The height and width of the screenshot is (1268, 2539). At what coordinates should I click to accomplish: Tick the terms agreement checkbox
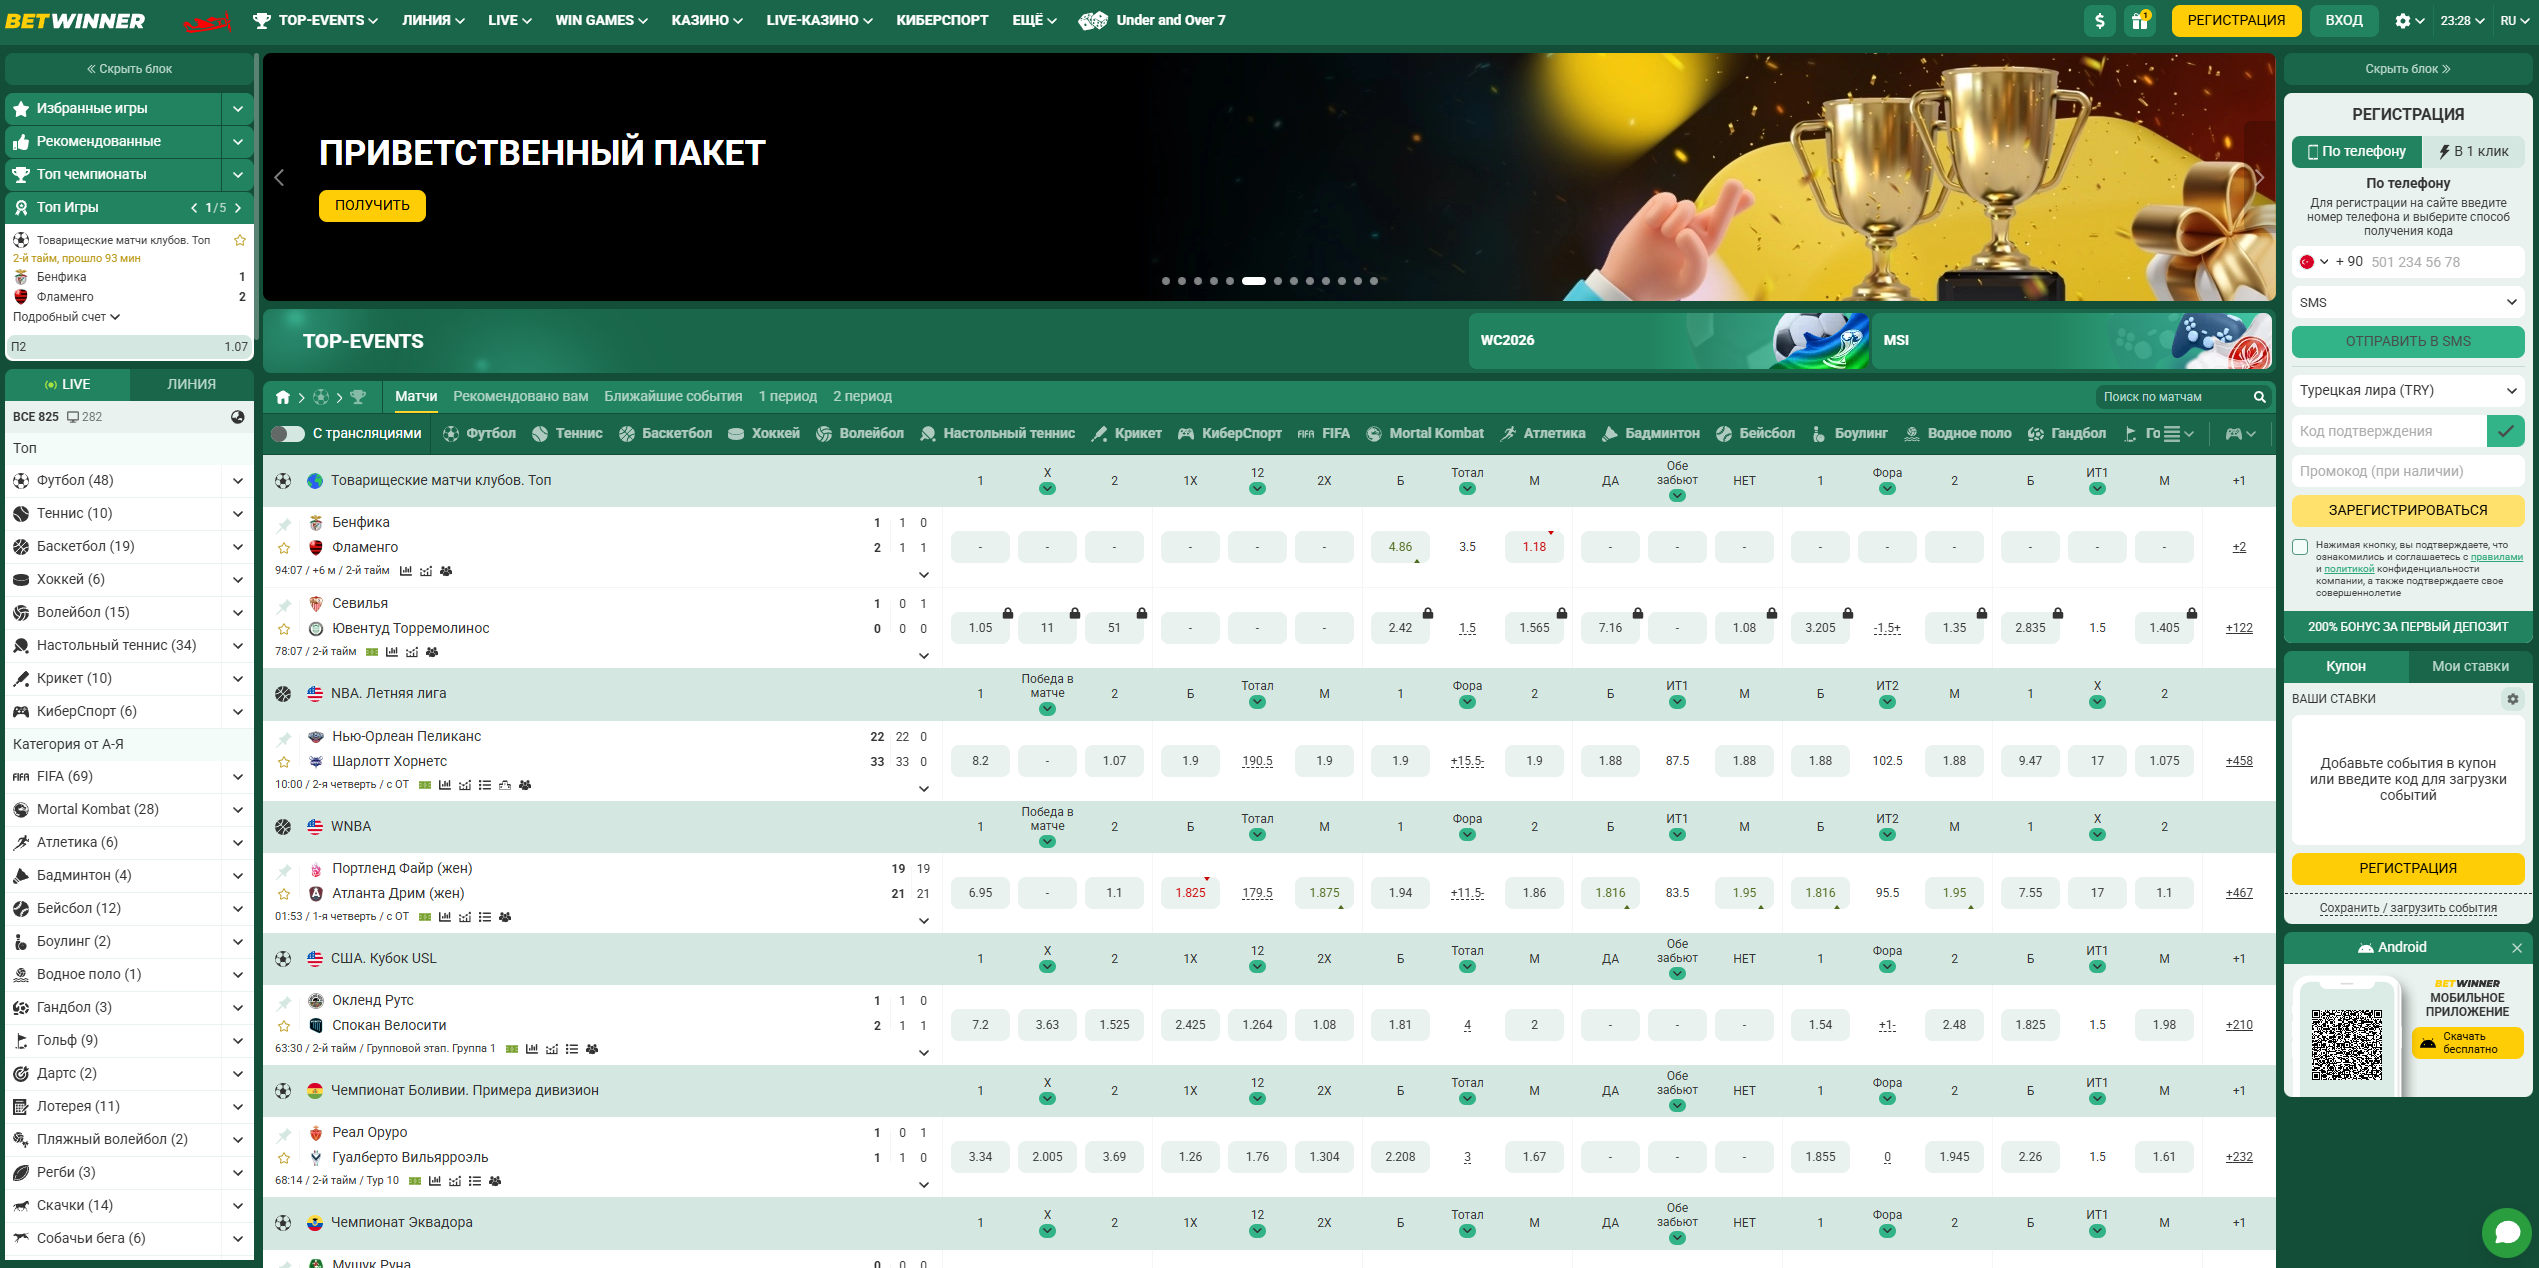click(2300, 547)
